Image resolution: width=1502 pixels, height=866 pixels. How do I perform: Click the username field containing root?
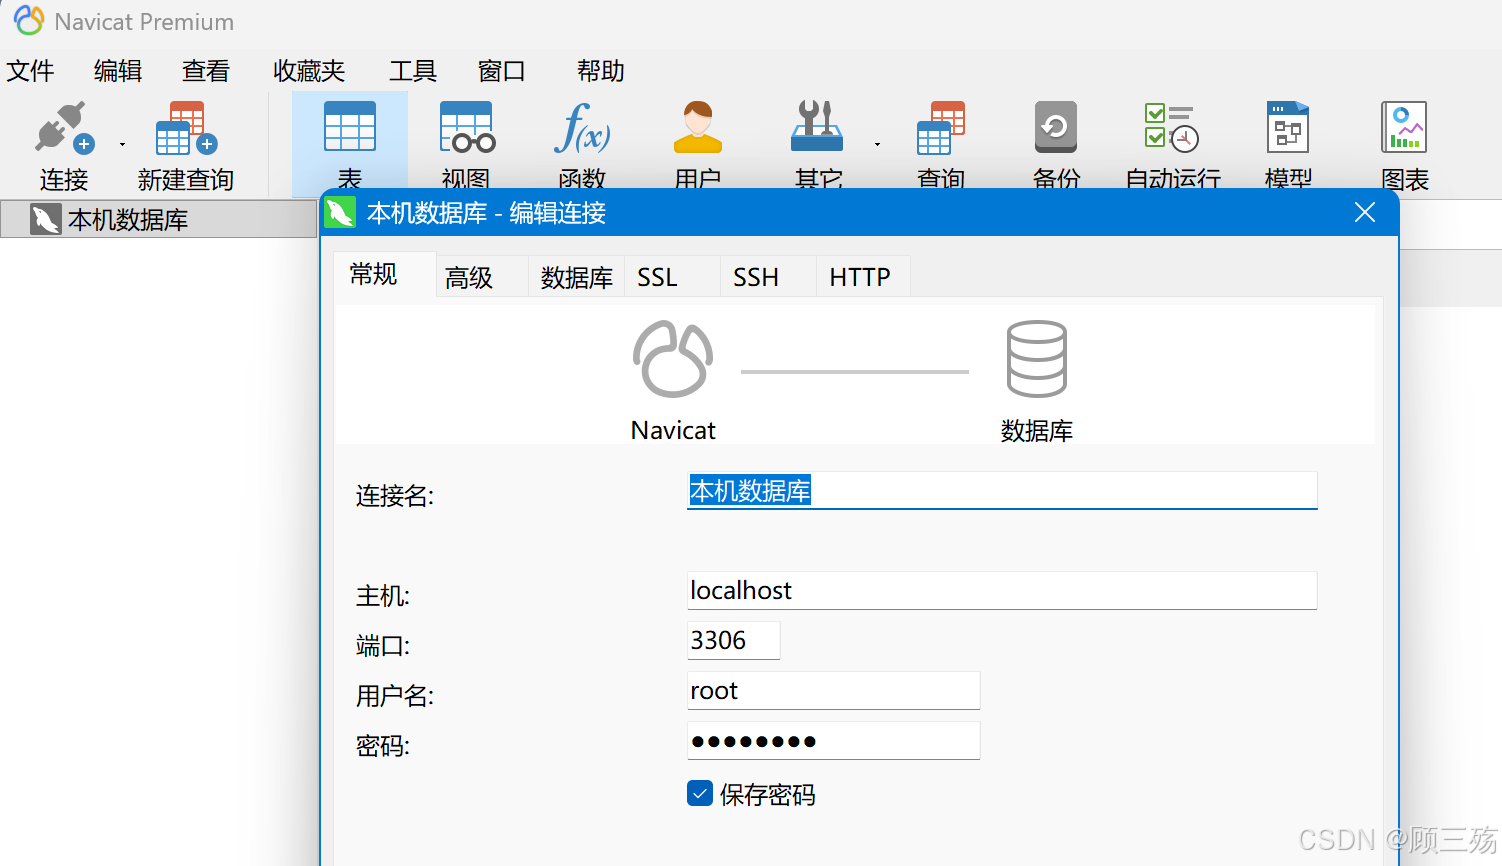tap(833, 690)
